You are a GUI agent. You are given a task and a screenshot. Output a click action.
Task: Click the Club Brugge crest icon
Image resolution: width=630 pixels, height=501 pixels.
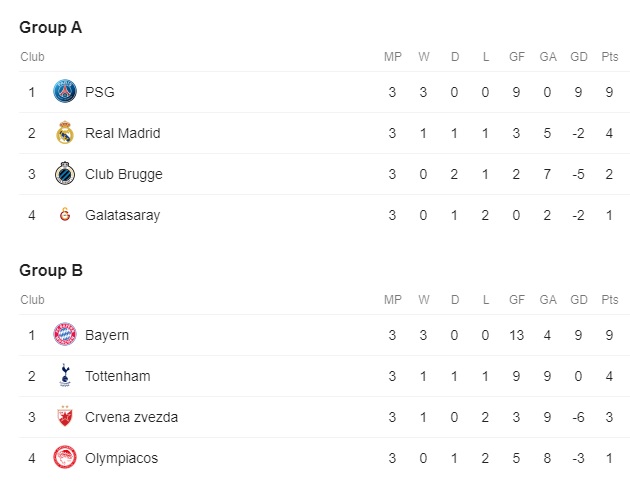65,174
